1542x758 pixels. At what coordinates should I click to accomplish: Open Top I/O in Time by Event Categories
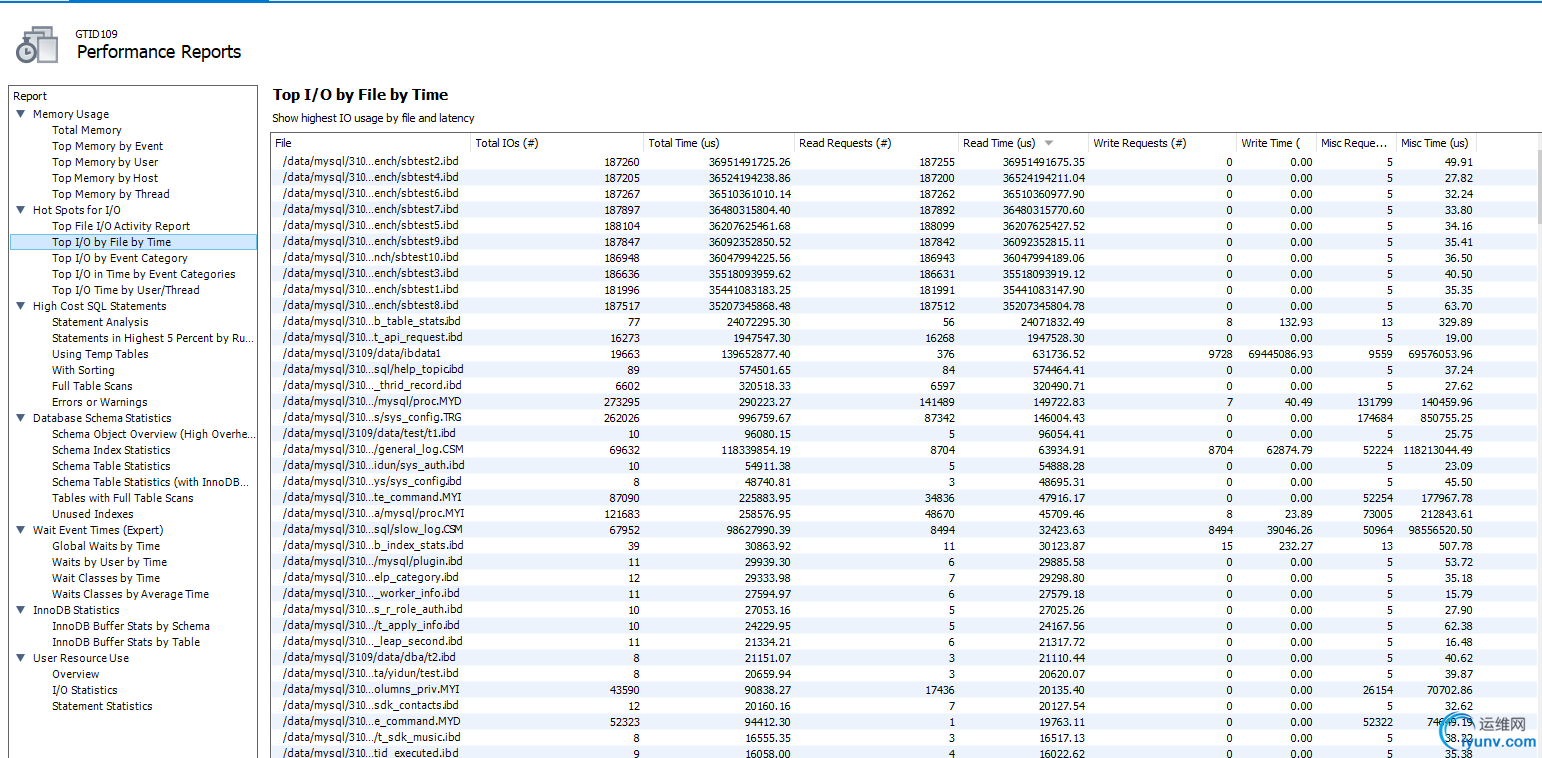[144, 274]
